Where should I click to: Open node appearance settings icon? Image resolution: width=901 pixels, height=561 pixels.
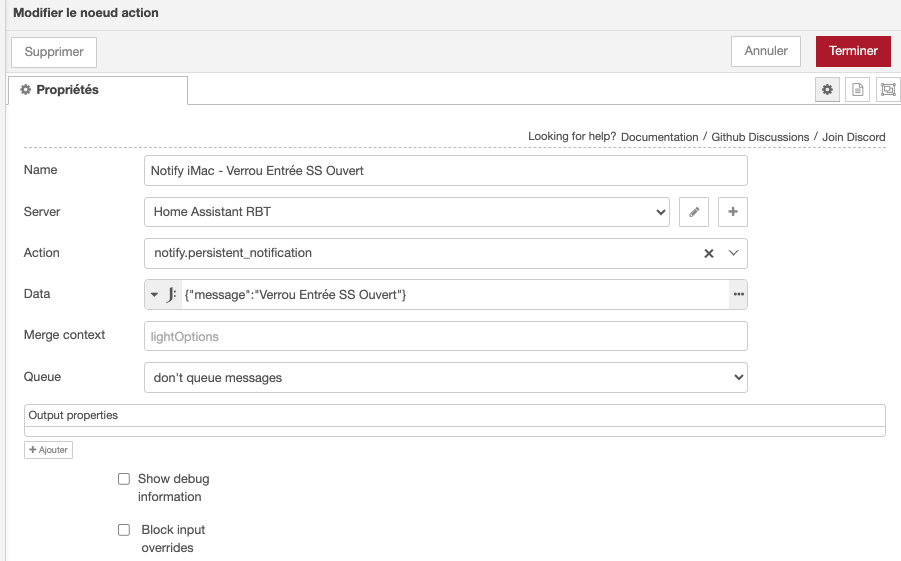click(887, 90)
